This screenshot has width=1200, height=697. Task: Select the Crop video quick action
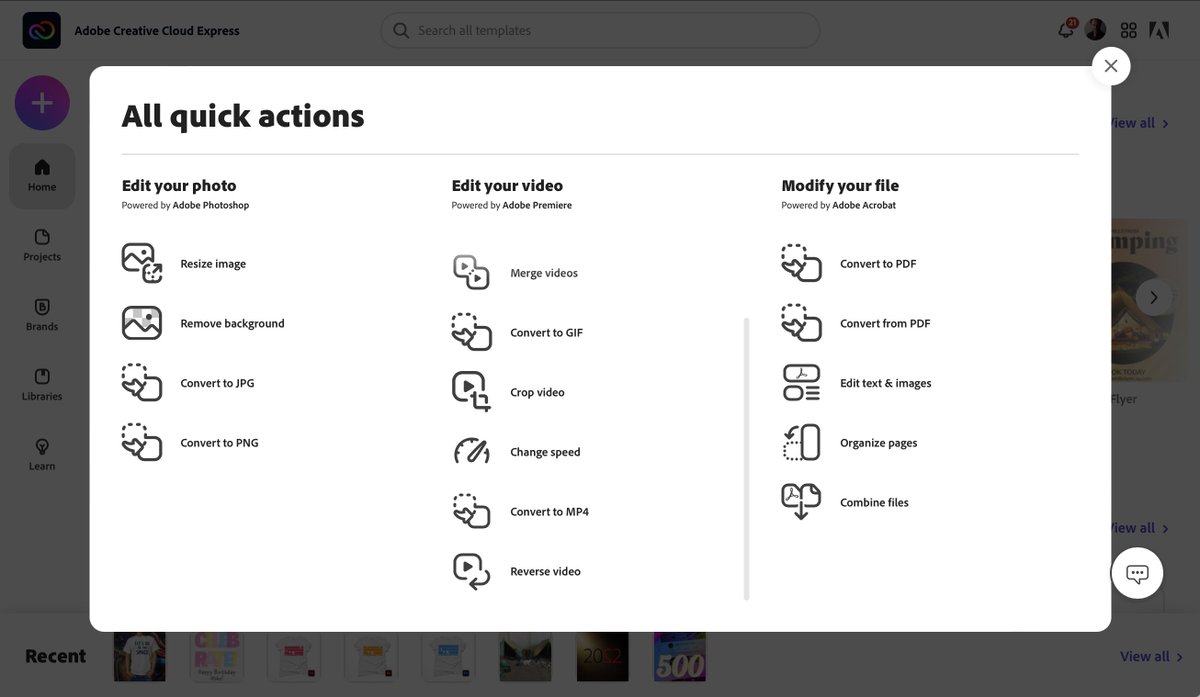click(537, 392)
